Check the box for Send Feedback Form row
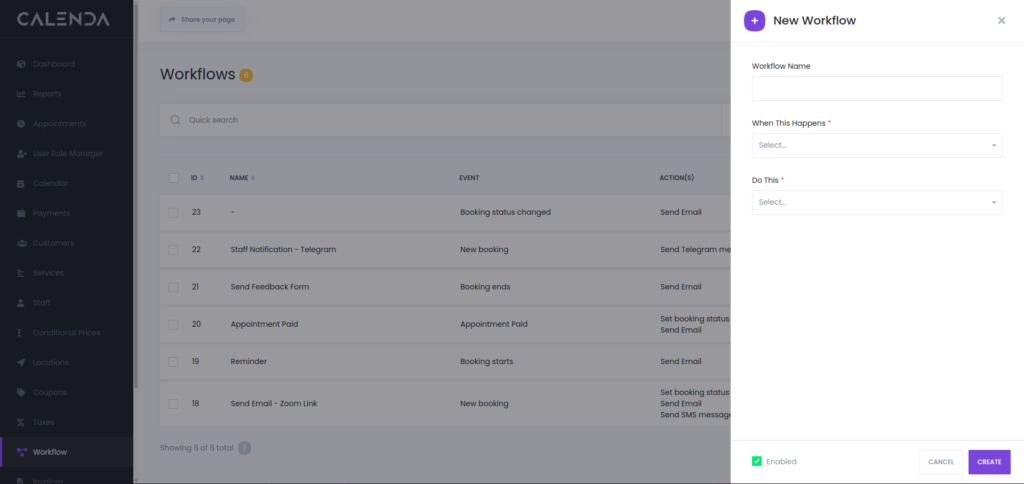 coord(173,287)
